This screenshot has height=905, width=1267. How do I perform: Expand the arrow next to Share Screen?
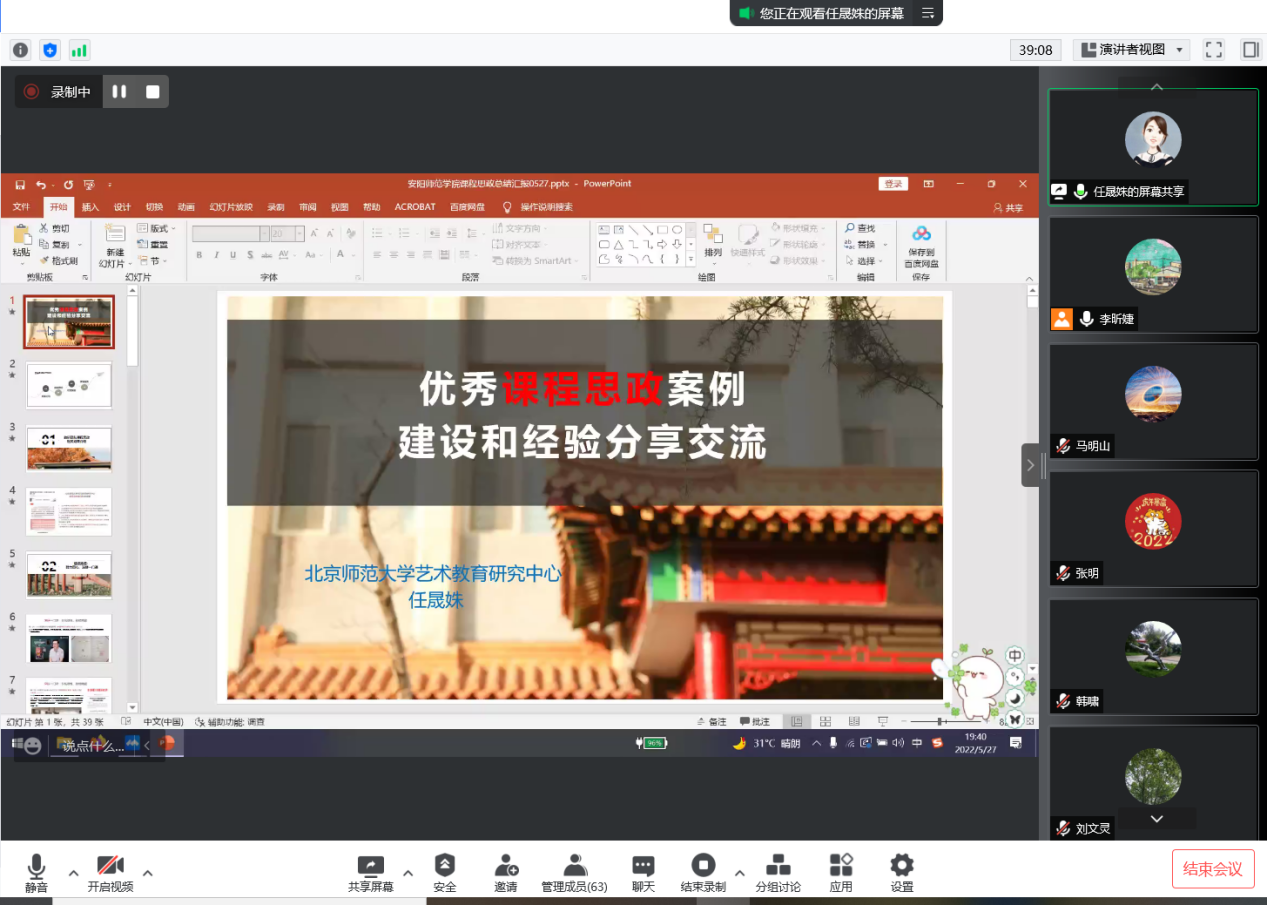click(408, 872)
